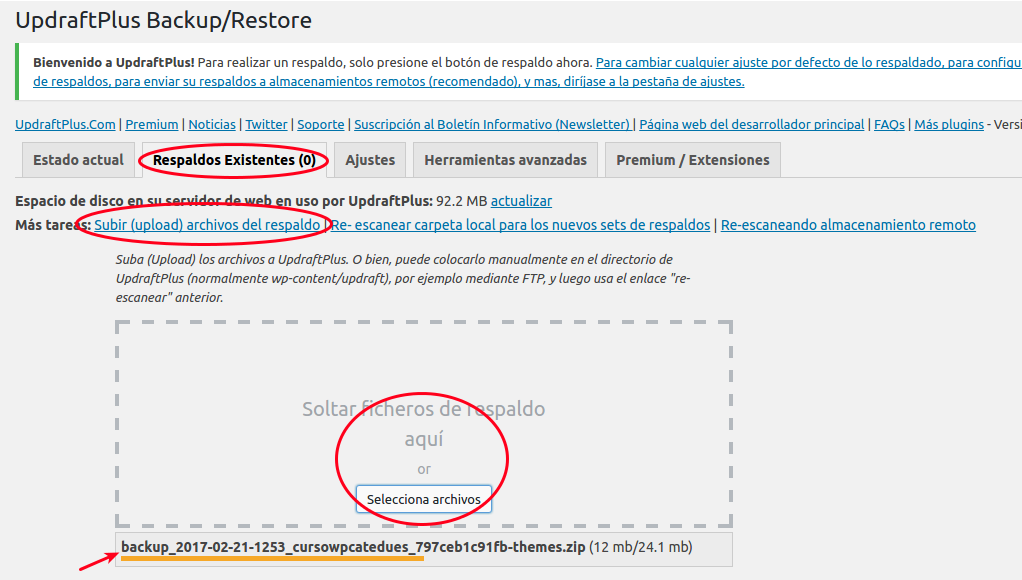1022x580 pixels.
Task: Click Subir (upload) archivos del respaldo
Action: [x=207, y=225]
